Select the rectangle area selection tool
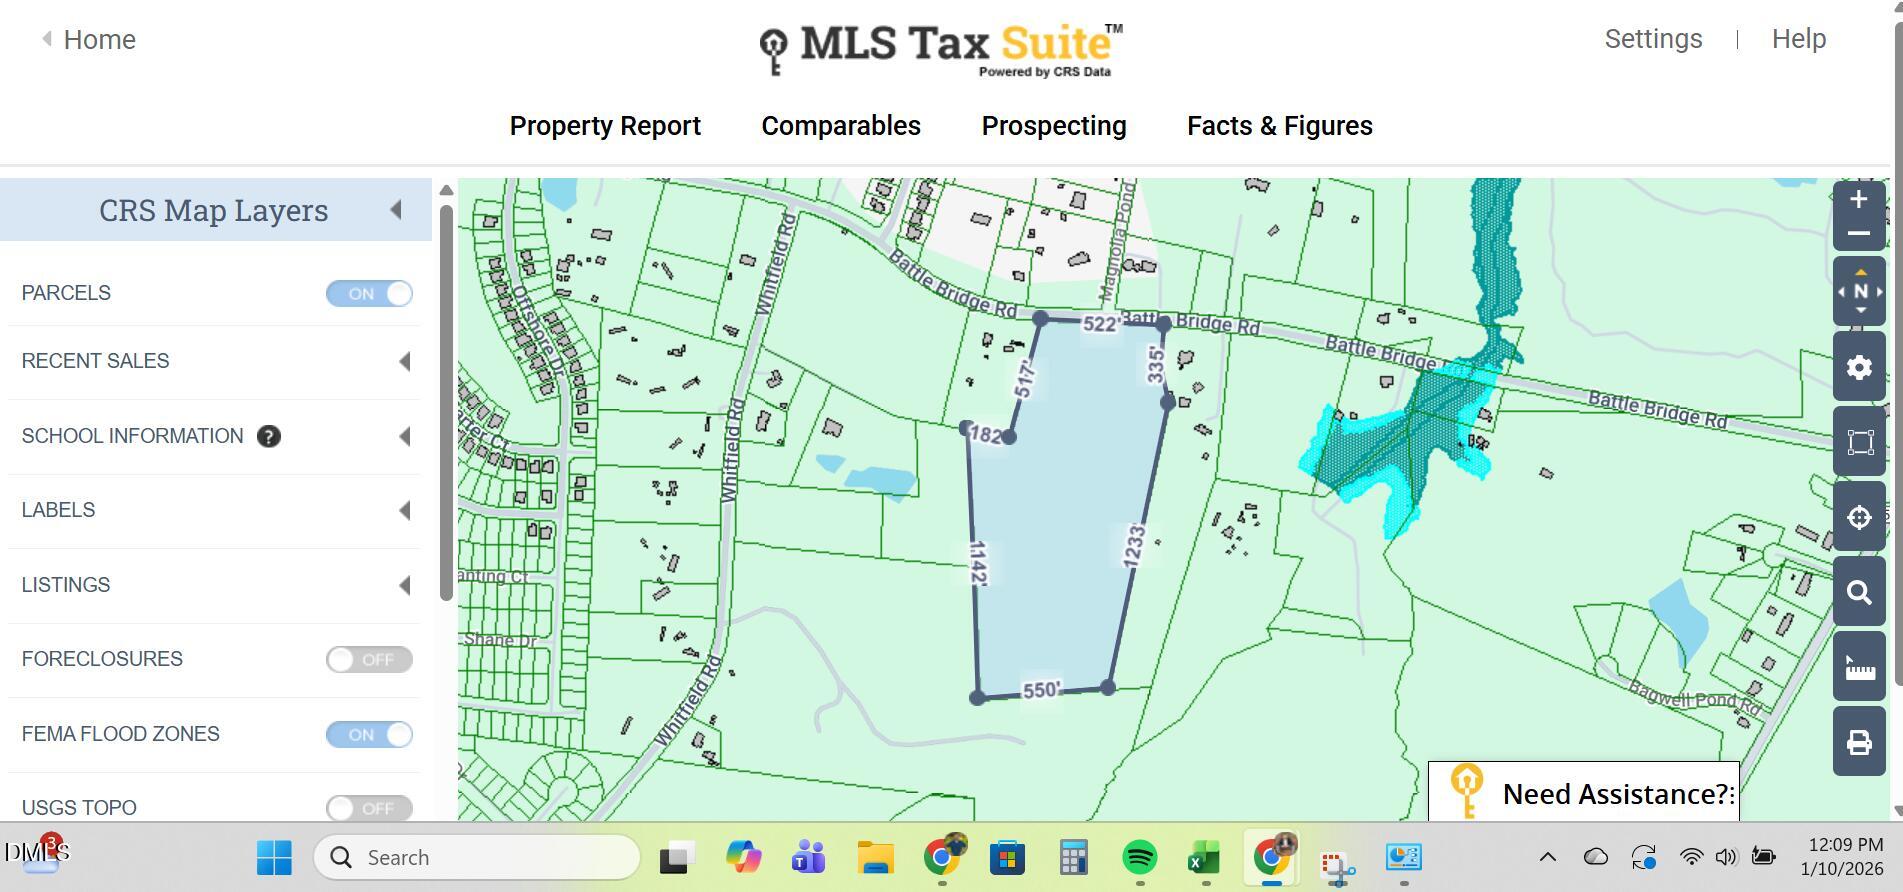Screen dimensions: 1903x892 (1859, 442)
